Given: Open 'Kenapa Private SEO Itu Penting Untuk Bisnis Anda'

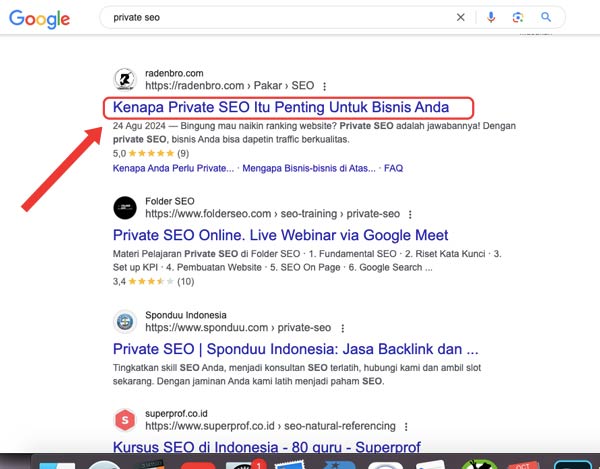Looking at the screenshot, I should (281, 107).
